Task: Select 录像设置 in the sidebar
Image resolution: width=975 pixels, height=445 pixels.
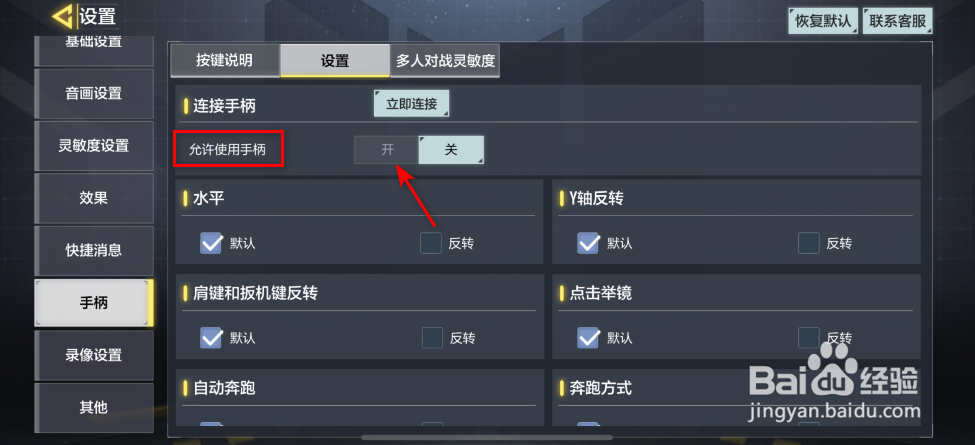Action: pyautogui.click(x=94, y=356)
